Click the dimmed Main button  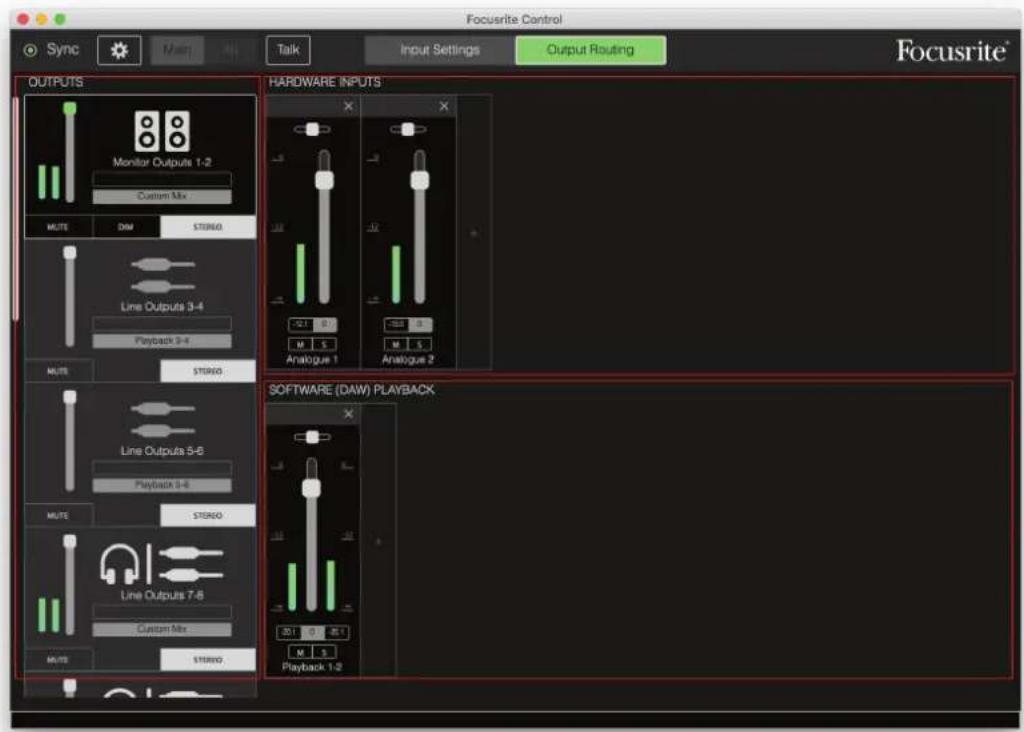coord(177,50)
